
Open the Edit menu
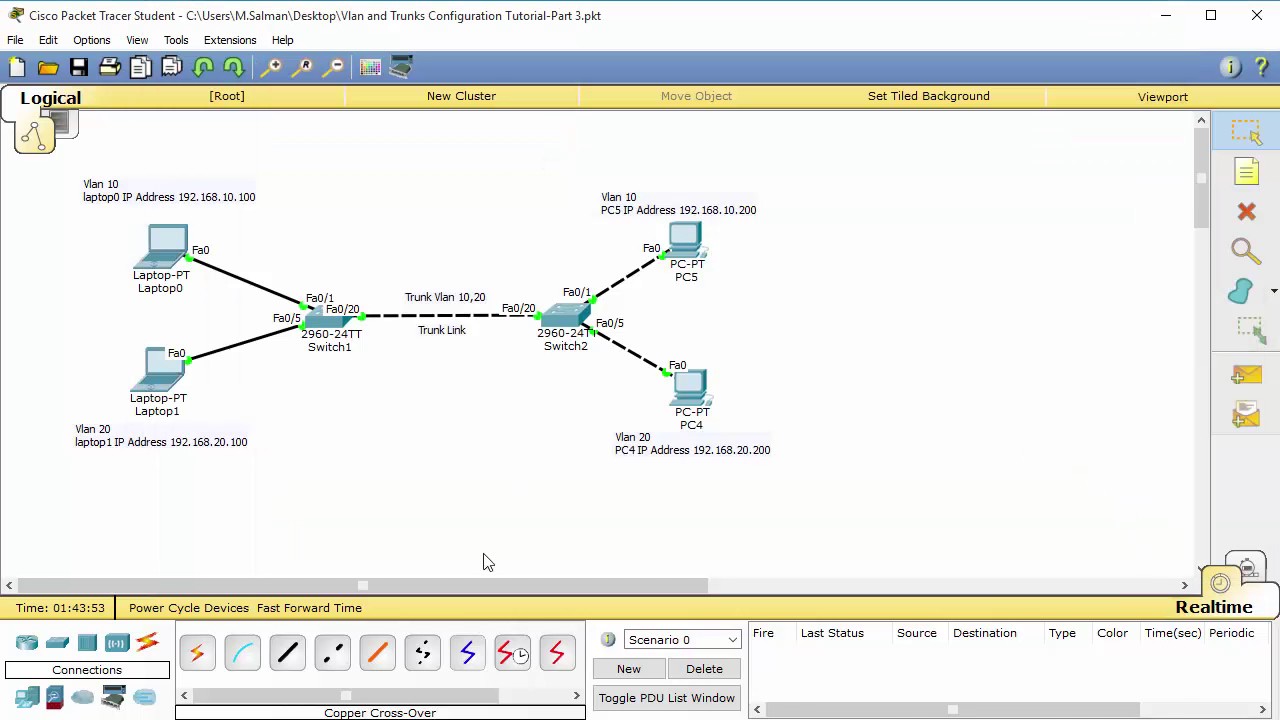48,40
